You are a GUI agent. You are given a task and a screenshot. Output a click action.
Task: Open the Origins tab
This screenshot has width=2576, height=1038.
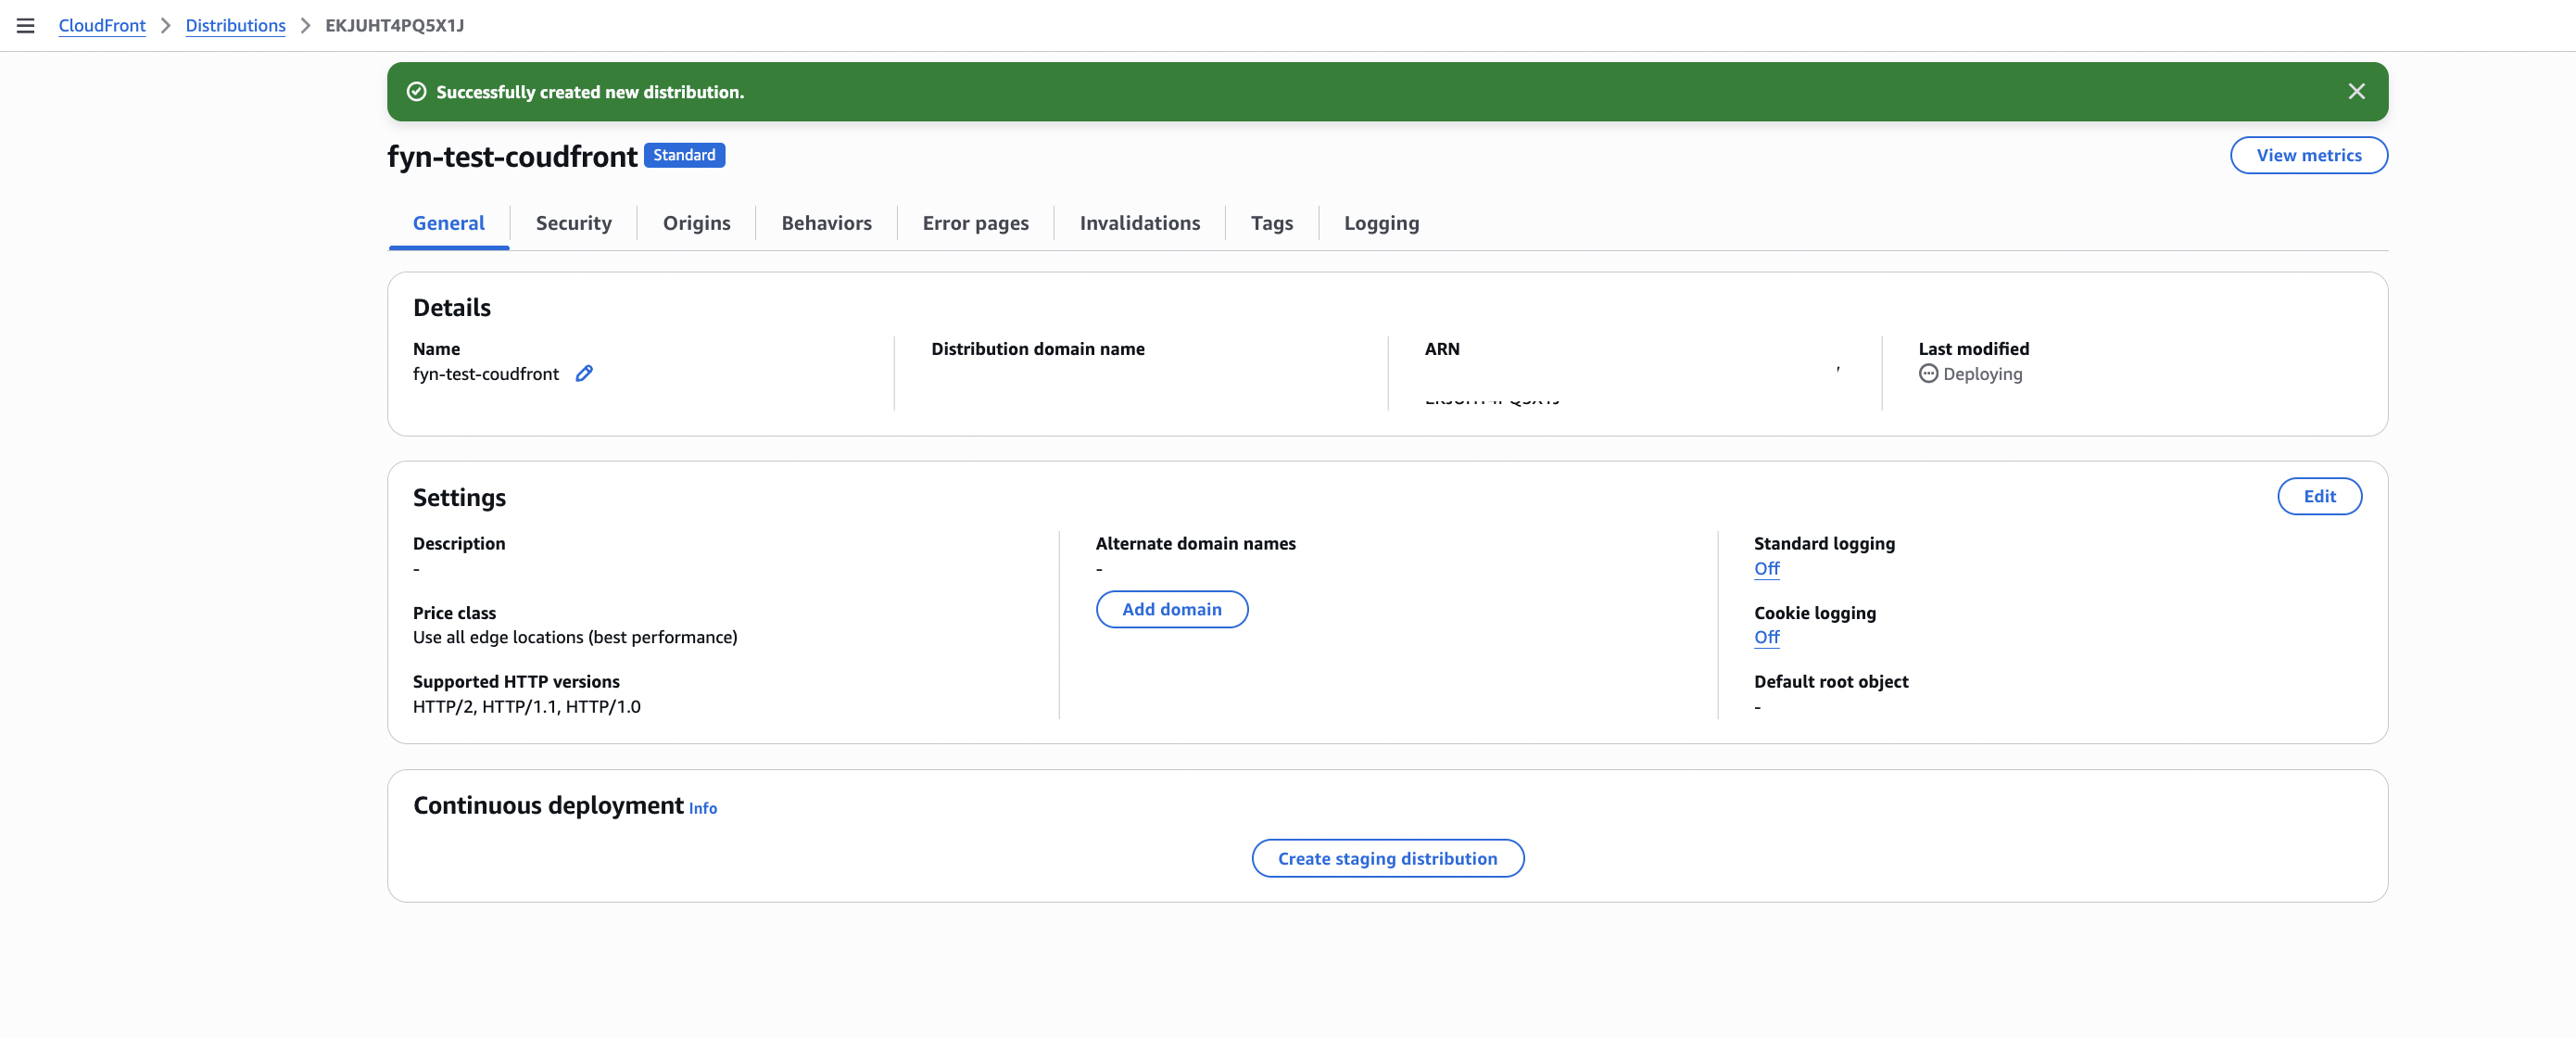(x=696, y=223)
